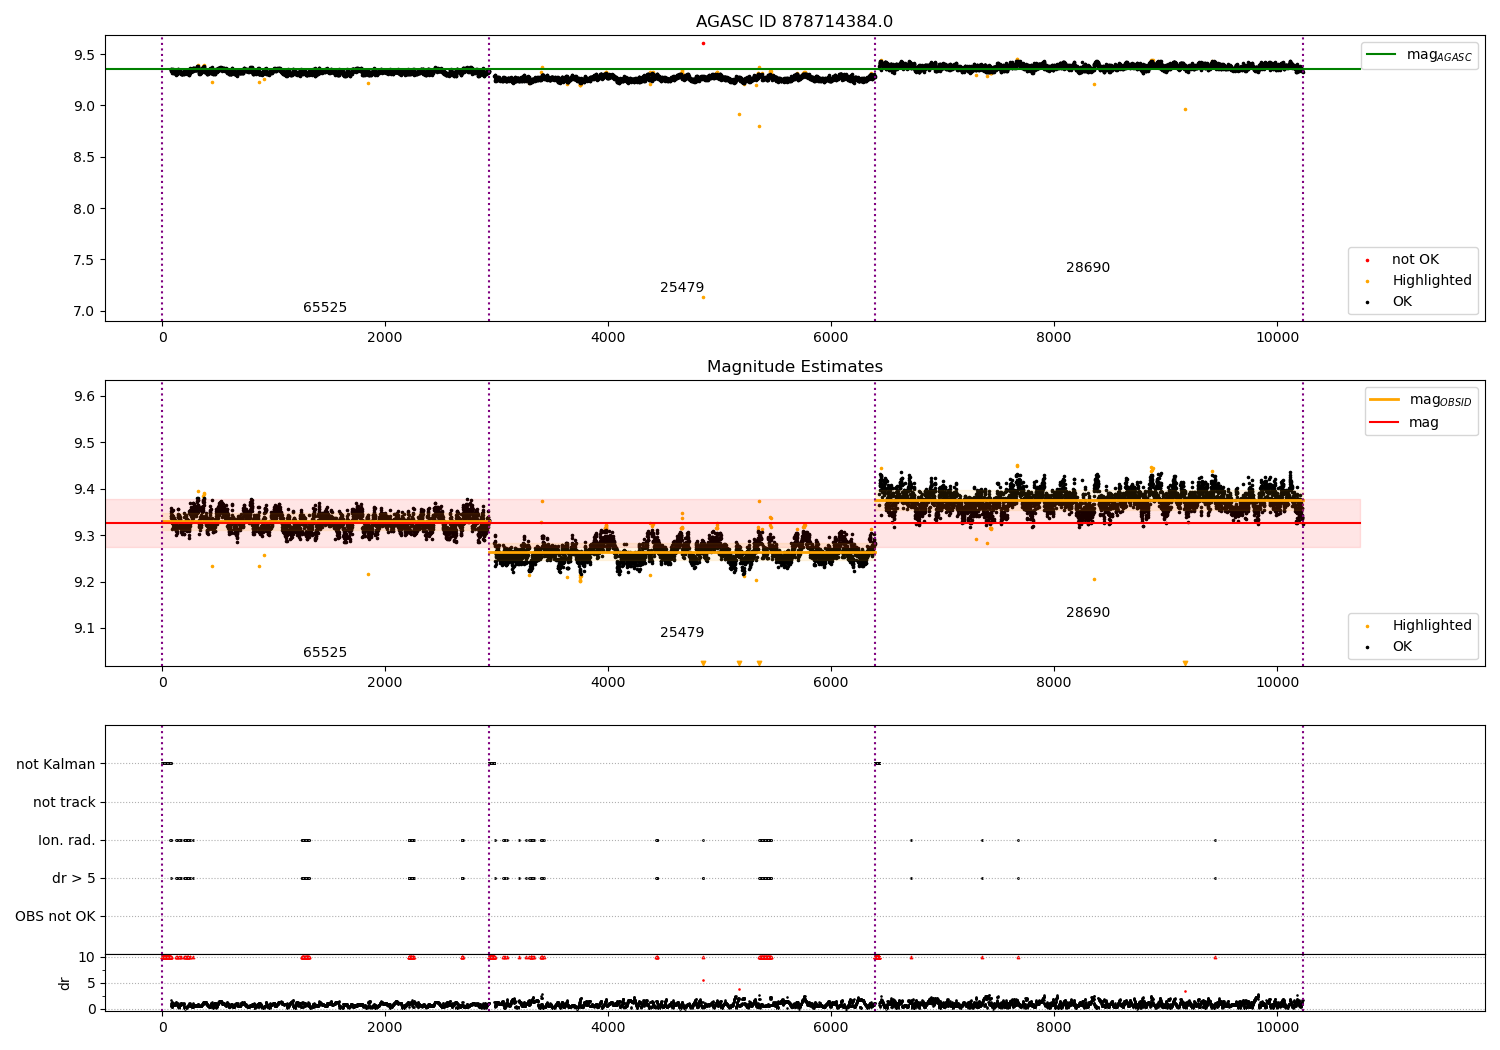Click the 'not track' axis label
The width and height of the screenshot is (1500, 1050).
coord(64,803)
